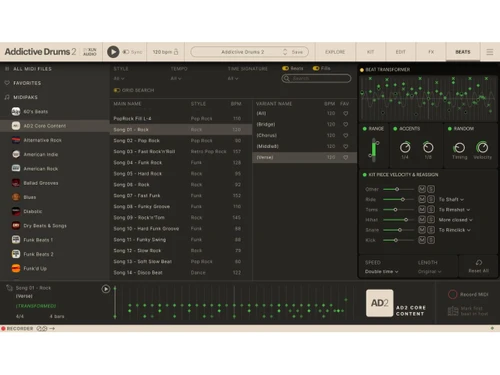
Task: Toggle the Accents section on/off
Action: [395, 129]
